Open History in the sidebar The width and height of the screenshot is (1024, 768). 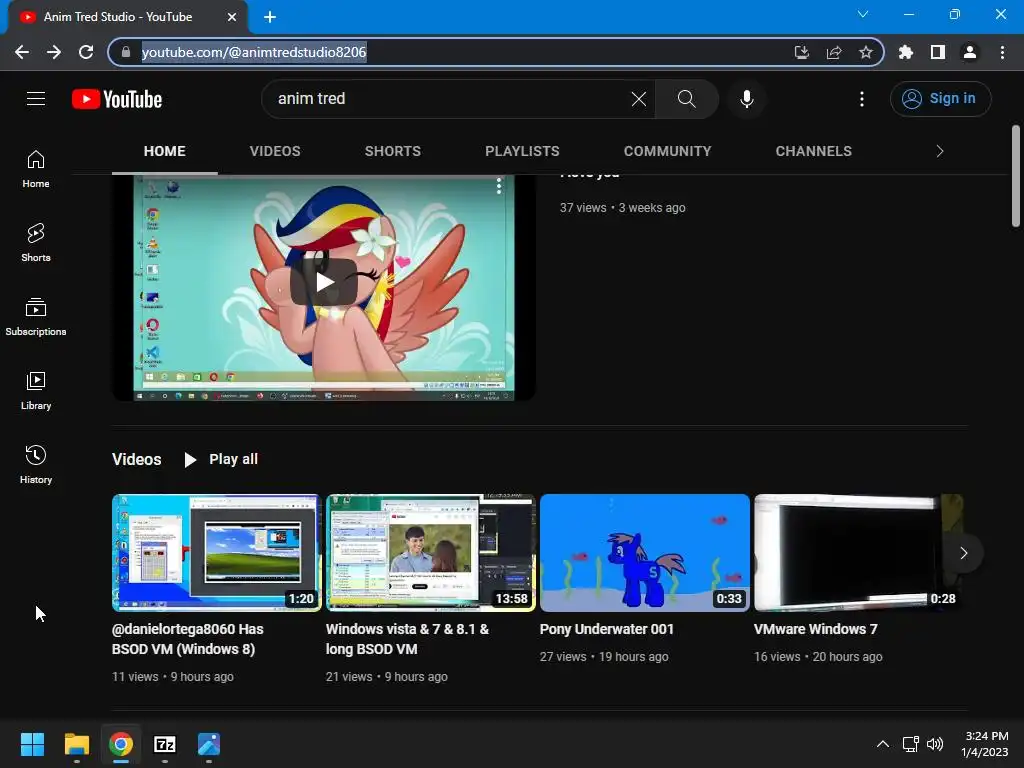(36, 464)
